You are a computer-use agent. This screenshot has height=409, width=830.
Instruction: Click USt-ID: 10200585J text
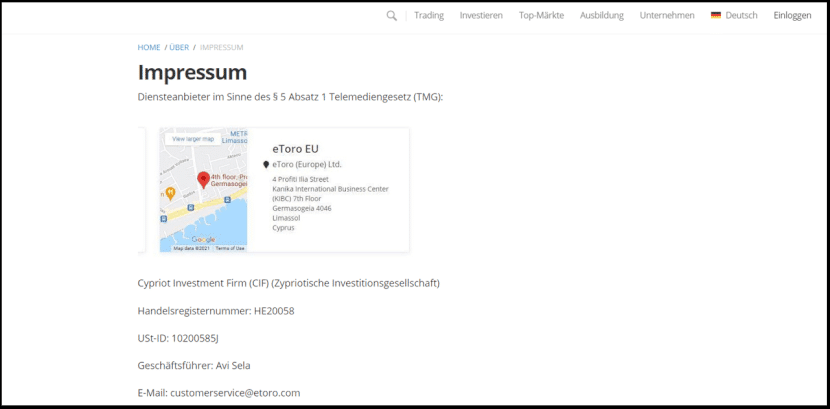click(x=178, y=339)
